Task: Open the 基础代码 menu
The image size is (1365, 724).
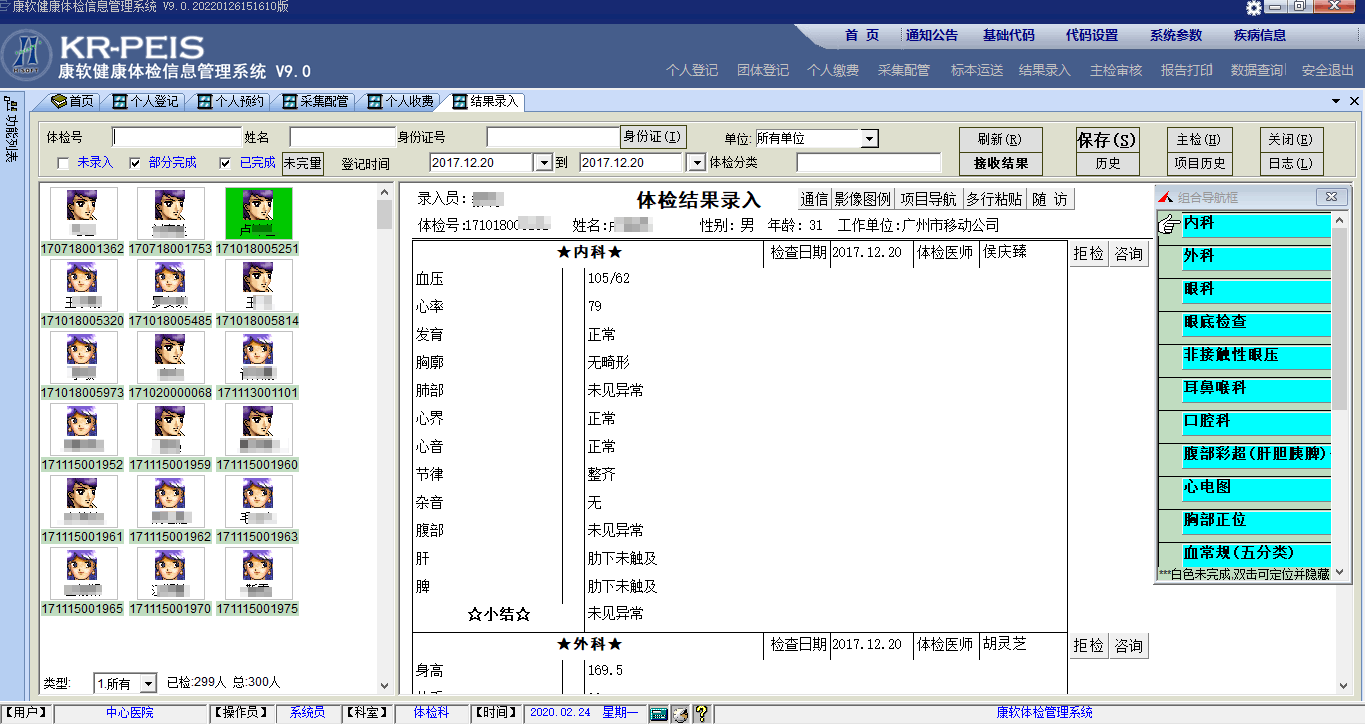Action: 1008,35
